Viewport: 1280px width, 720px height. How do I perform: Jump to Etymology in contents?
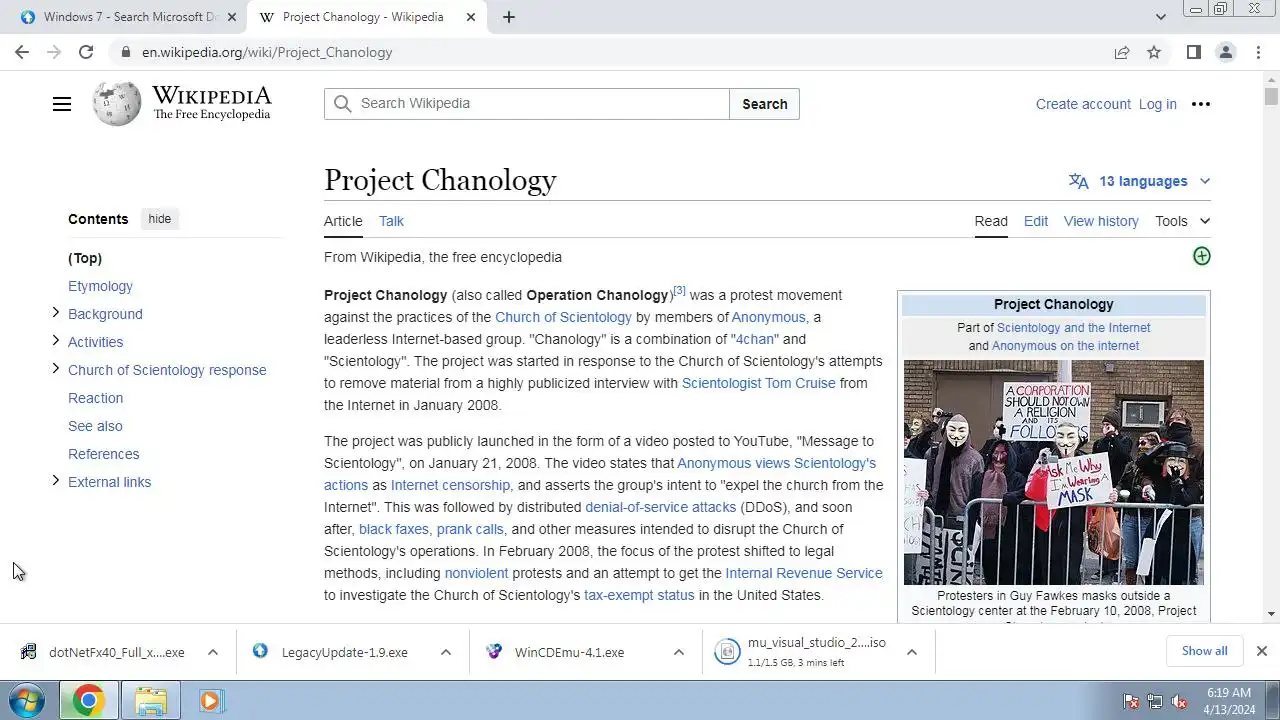click(x=100, y=286)
